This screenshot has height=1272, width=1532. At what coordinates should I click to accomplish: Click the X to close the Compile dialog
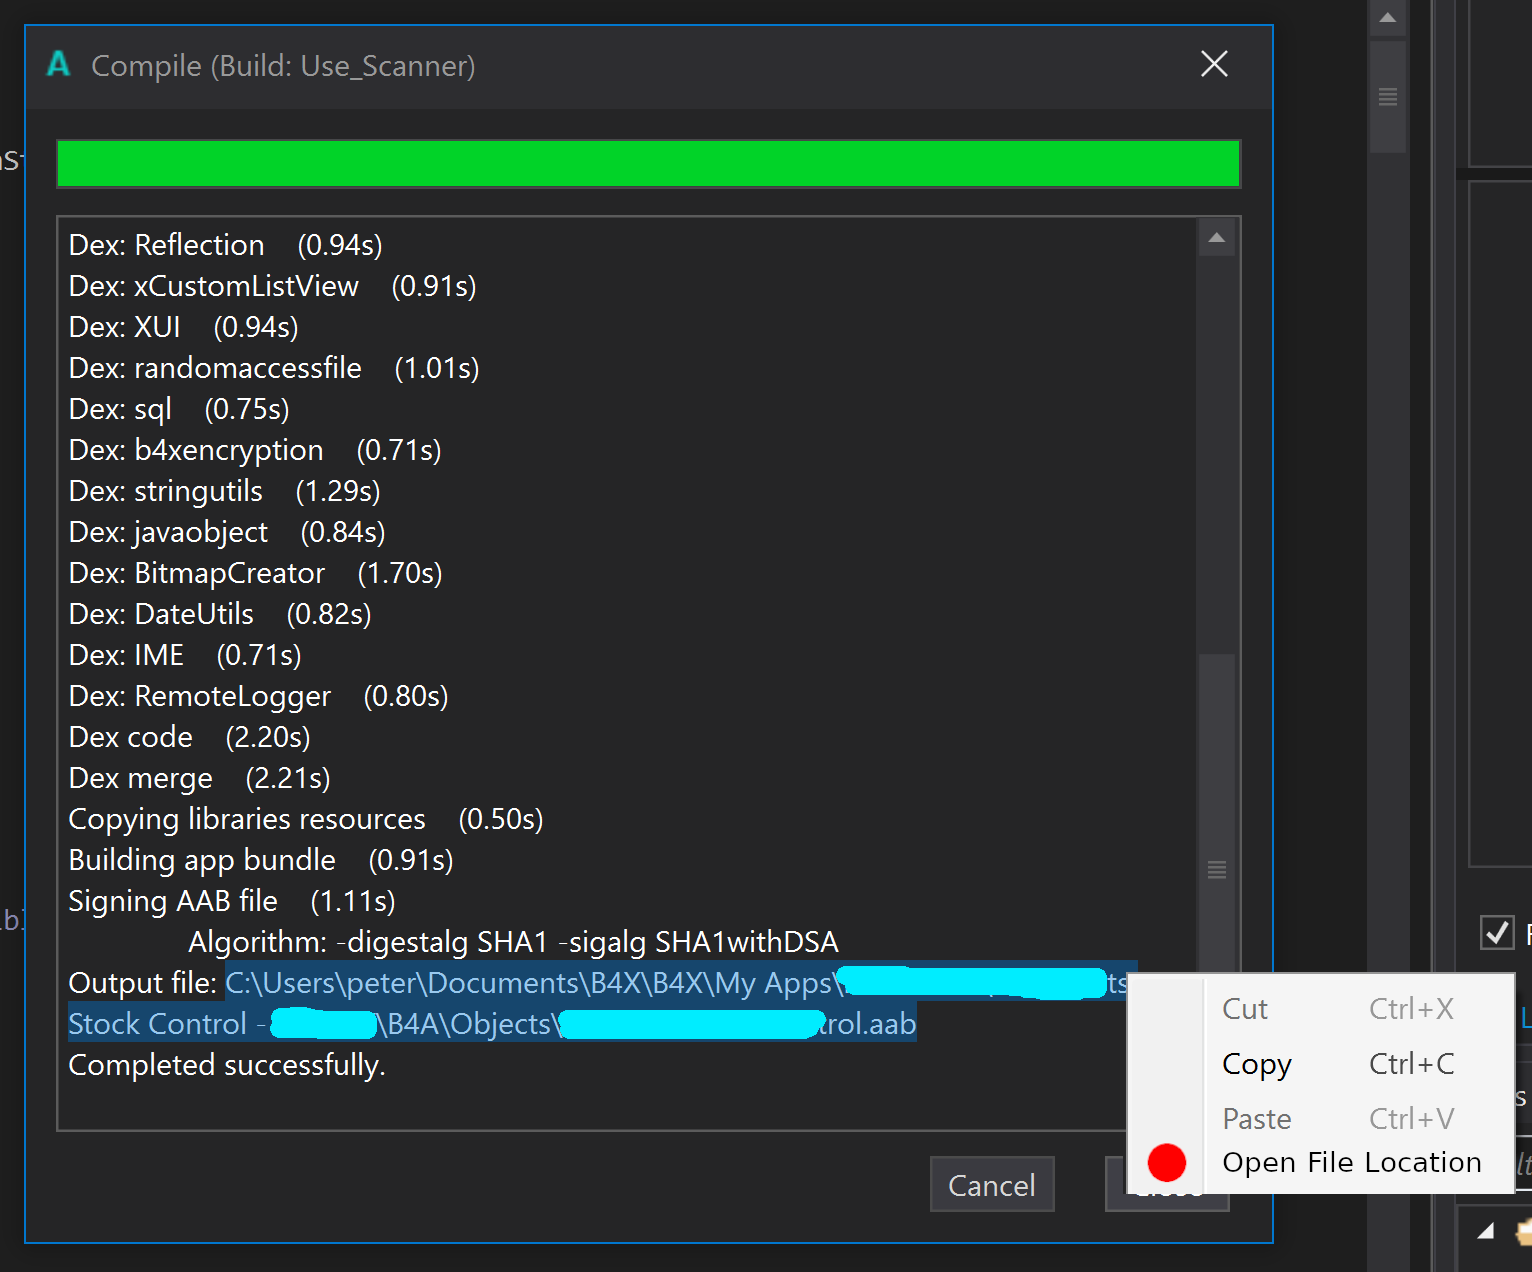coord(1213,64)
